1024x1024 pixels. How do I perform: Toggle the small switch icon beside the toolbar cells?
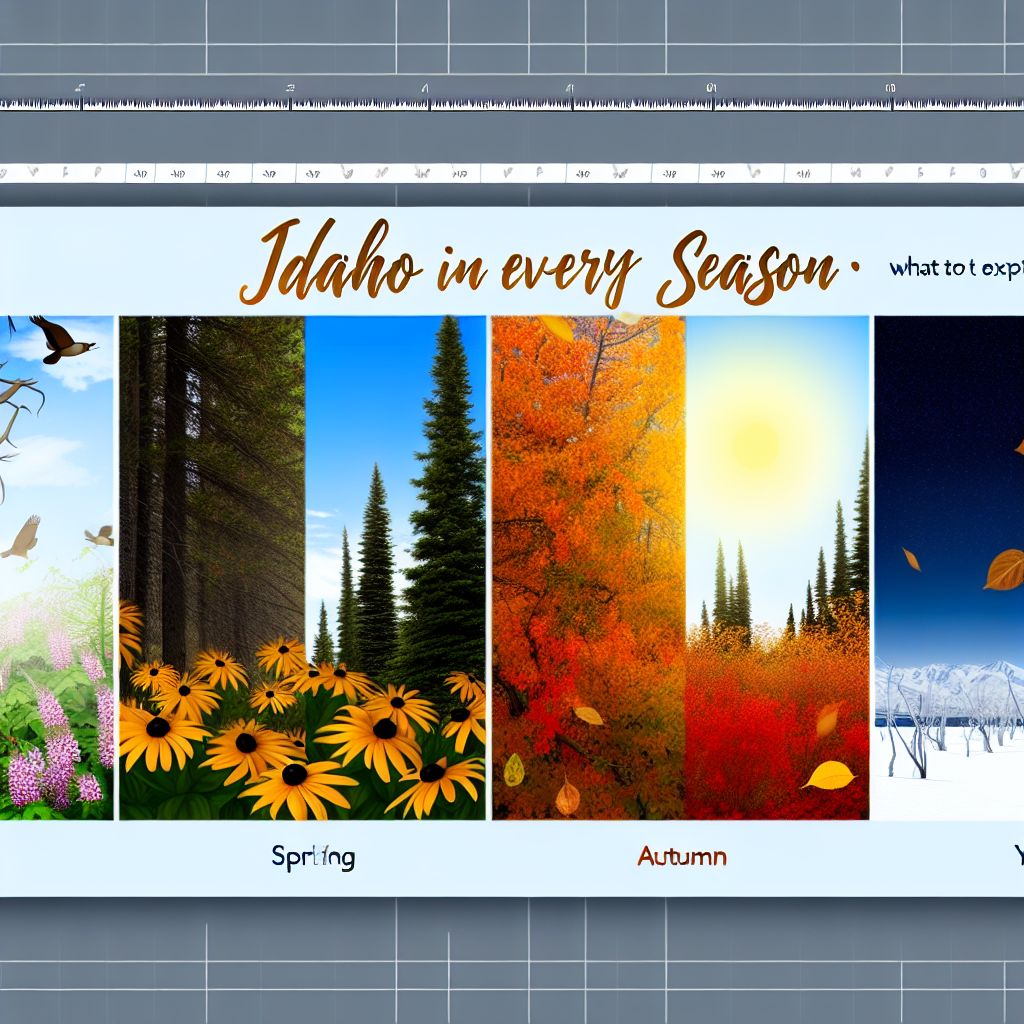pos(35,172)
